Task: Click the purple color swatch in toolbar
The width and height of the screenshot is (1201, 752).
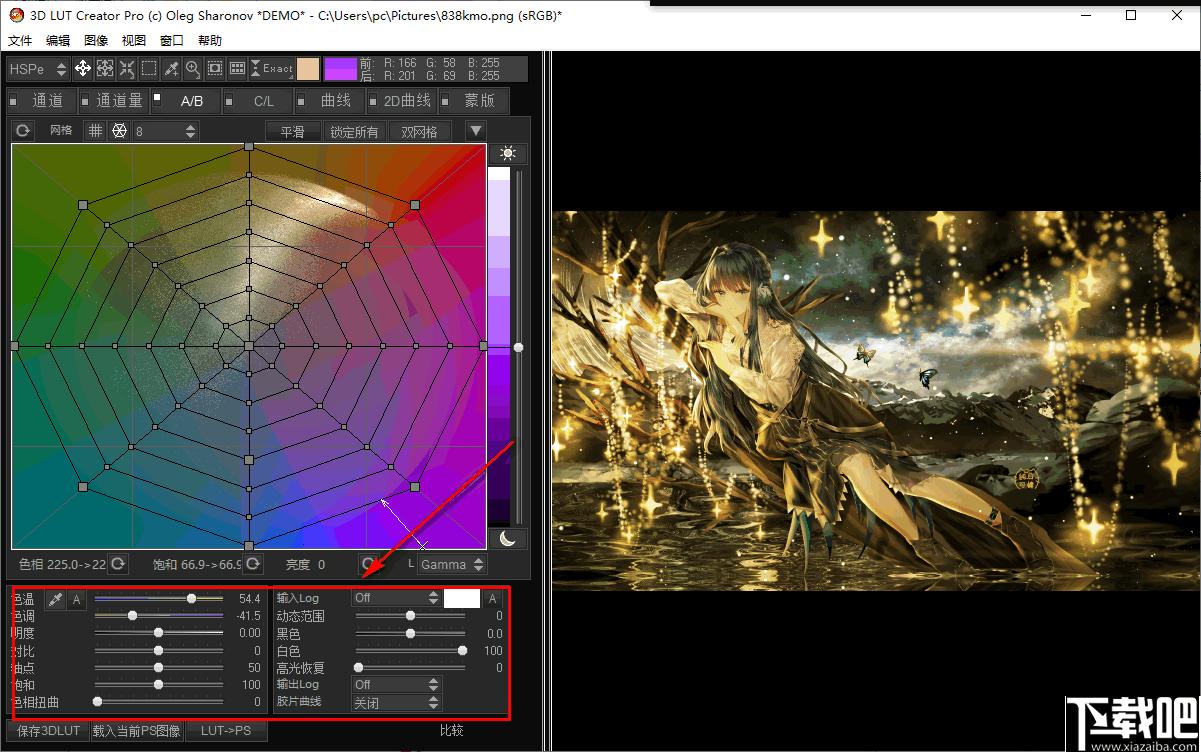Action: 340,68
